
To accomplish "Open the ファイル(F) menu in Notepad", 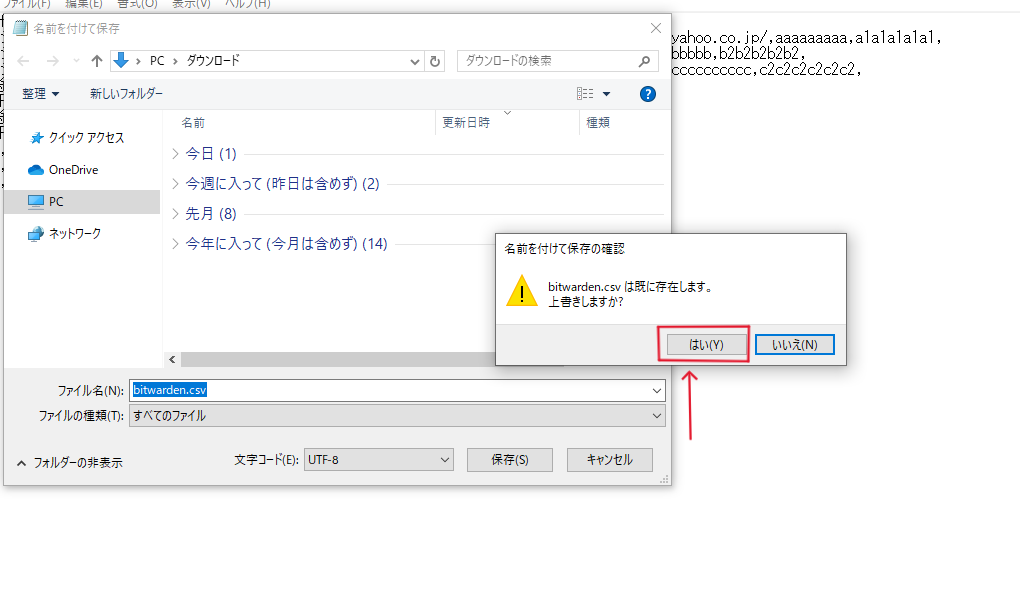I will click(x=27, y=4).
